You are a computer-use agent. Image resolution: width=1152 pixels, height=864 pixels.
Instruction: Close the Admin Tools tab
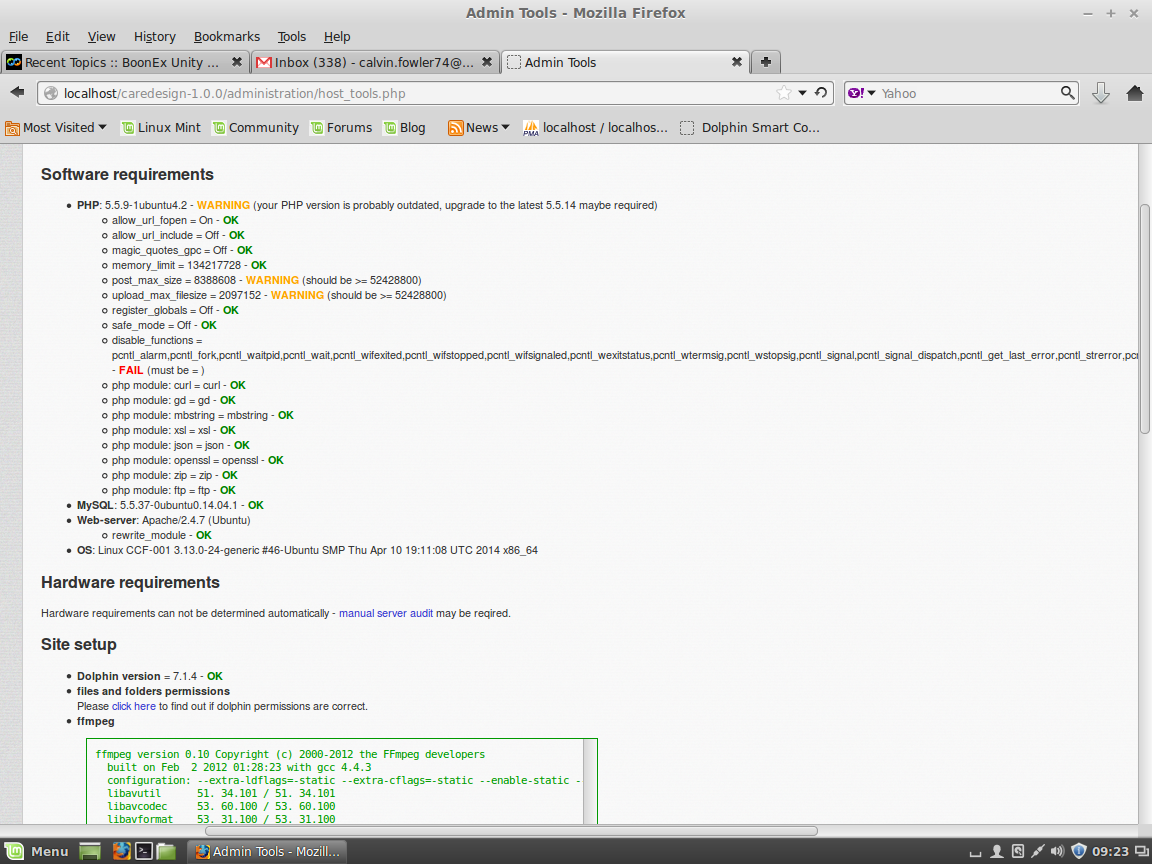pyautogui.click(x=737, y=62)
